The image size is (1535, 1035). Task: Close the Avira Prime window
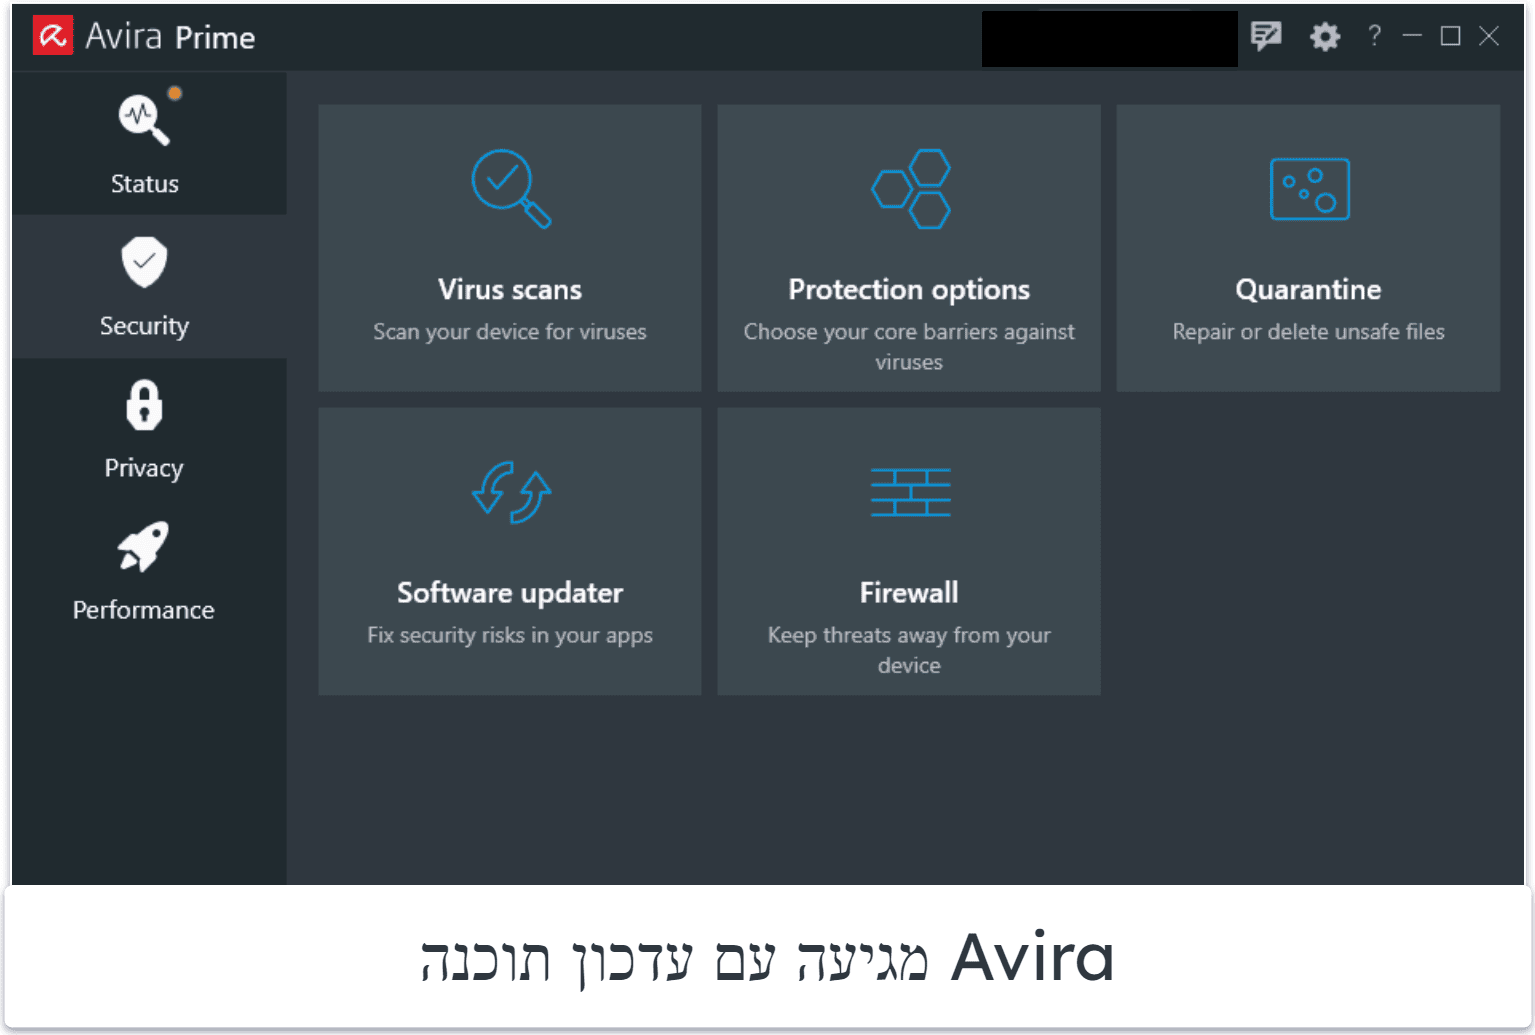click(1489, 36)
